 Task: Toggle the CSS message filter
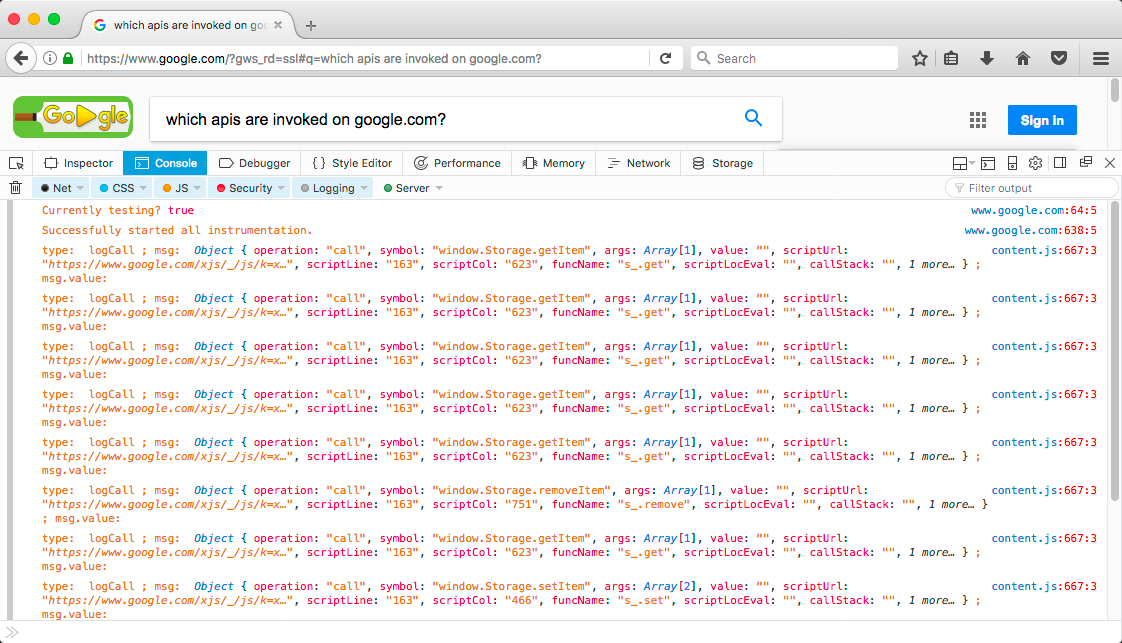pyautogui.click(x=117, y=188)
